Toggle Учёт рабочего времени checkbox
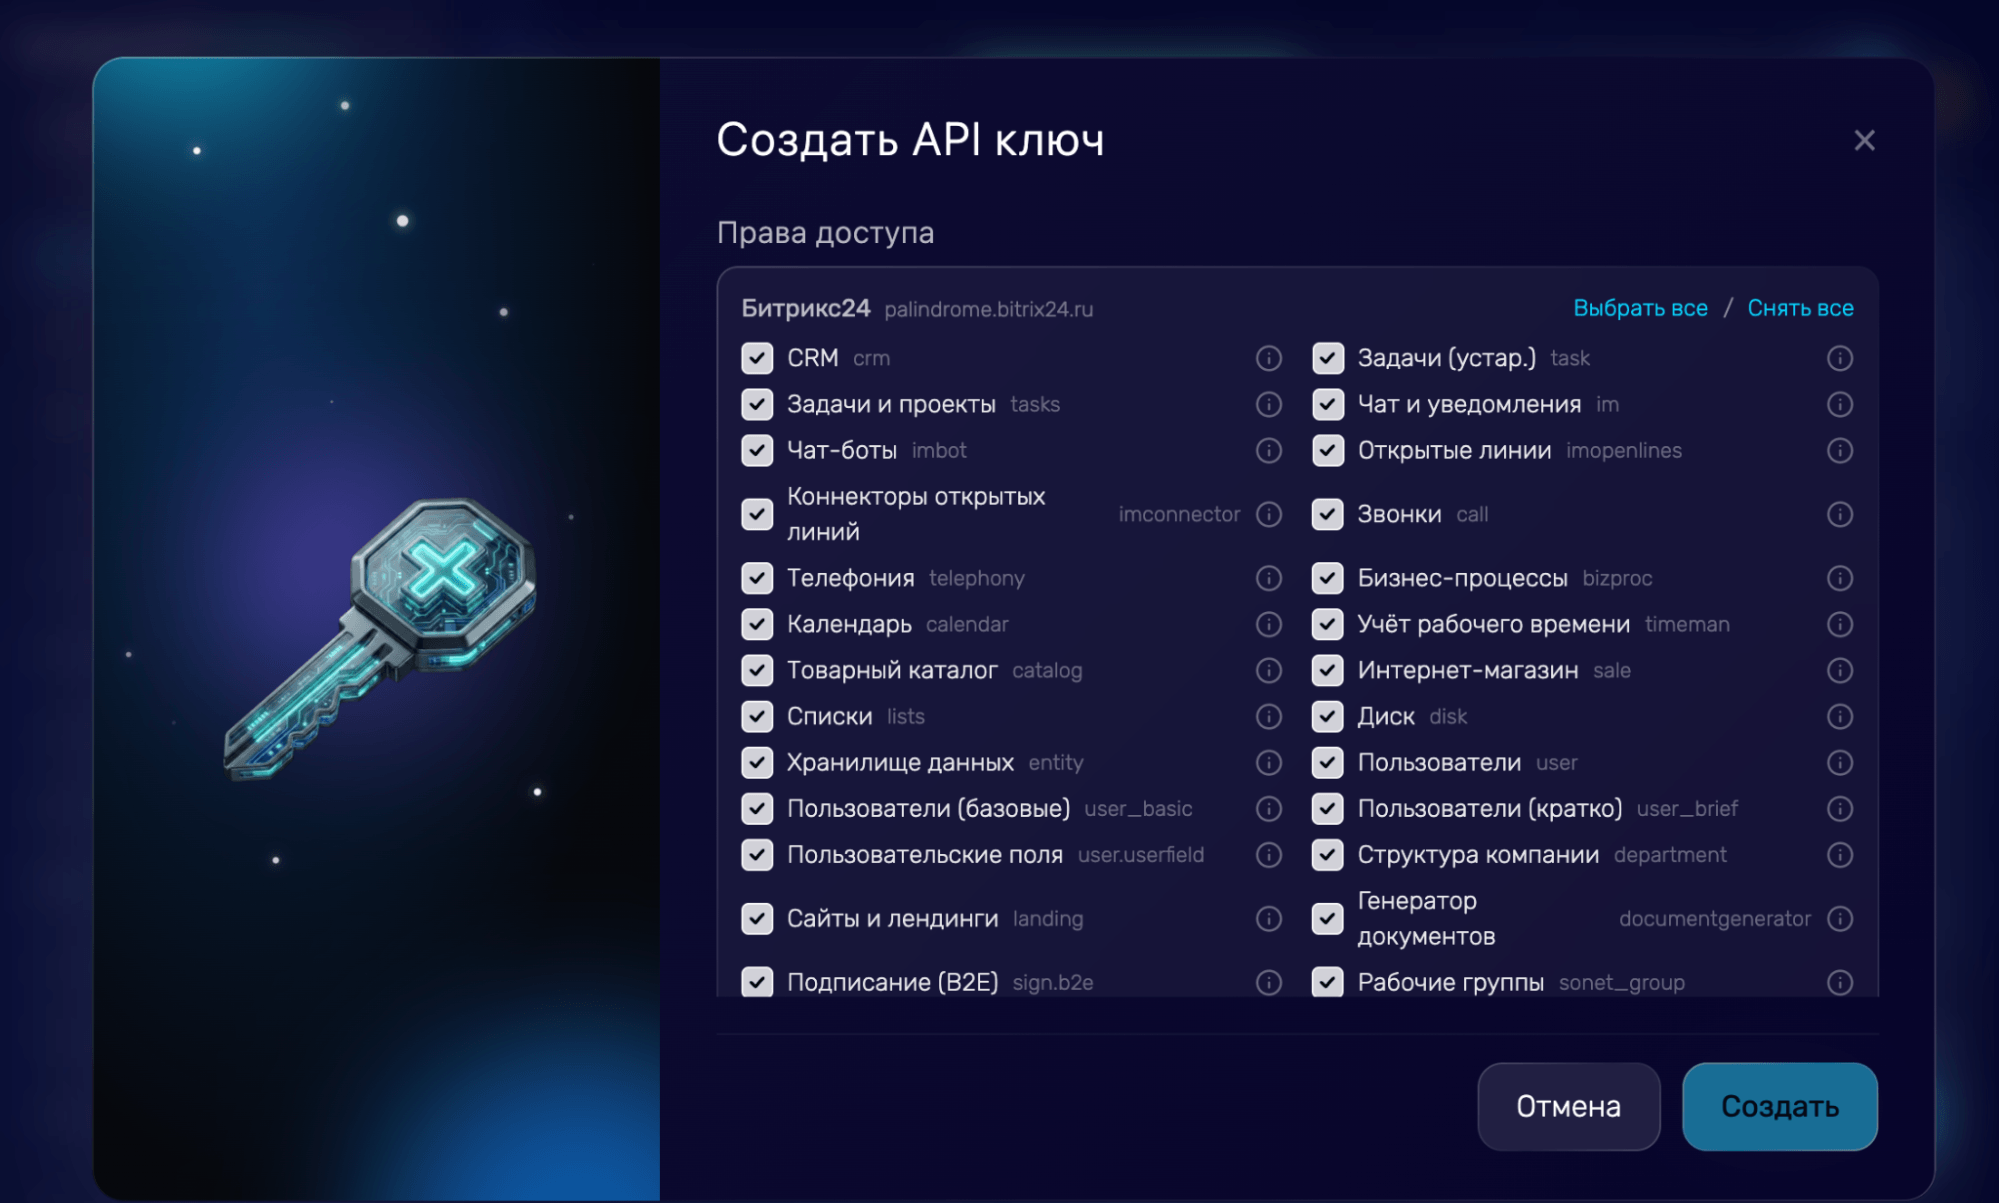 point(1327,624)
